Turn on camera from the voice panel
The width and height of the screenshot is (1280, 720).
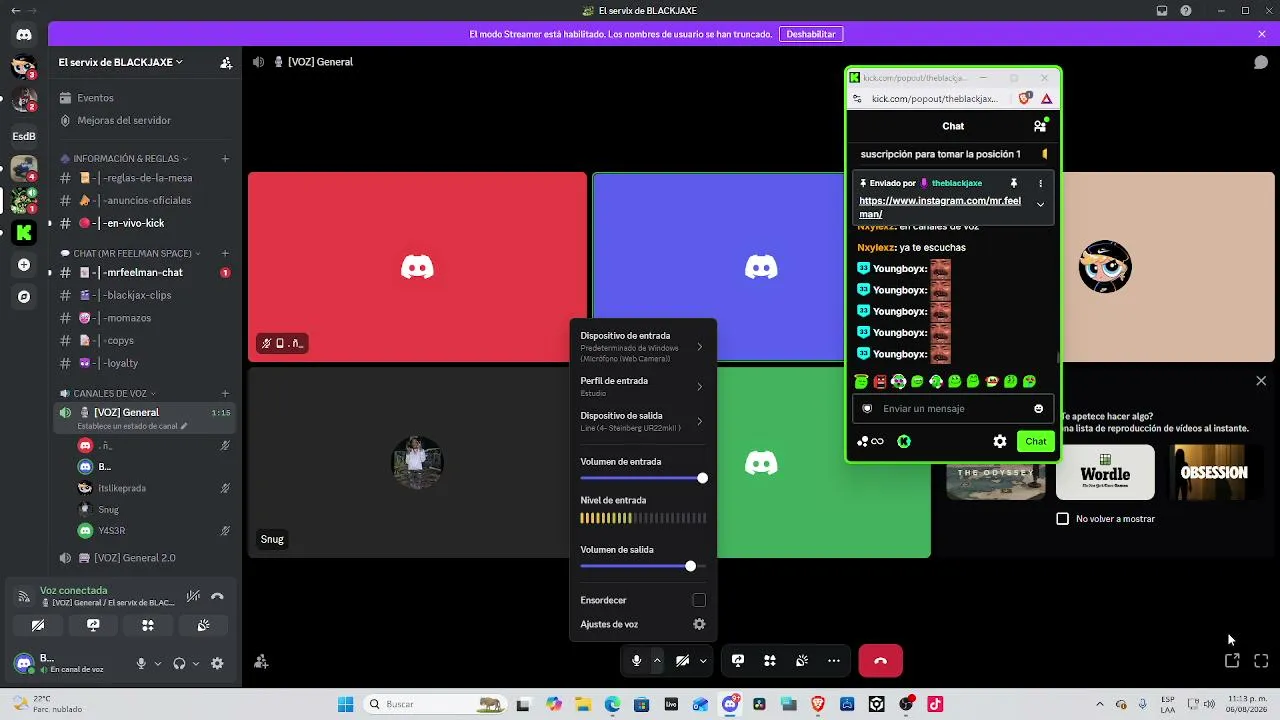[x=38, y=625]
